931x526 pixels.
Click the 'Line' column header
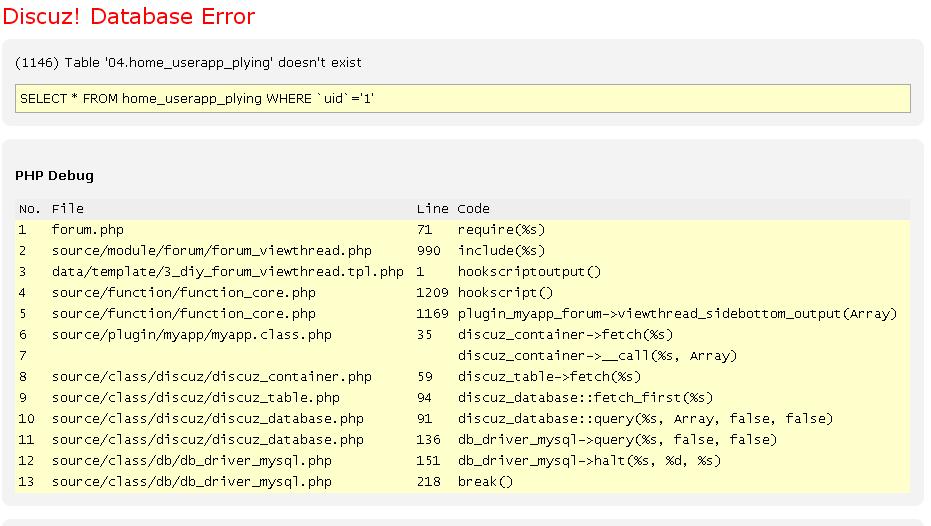[x=432, y=209]
